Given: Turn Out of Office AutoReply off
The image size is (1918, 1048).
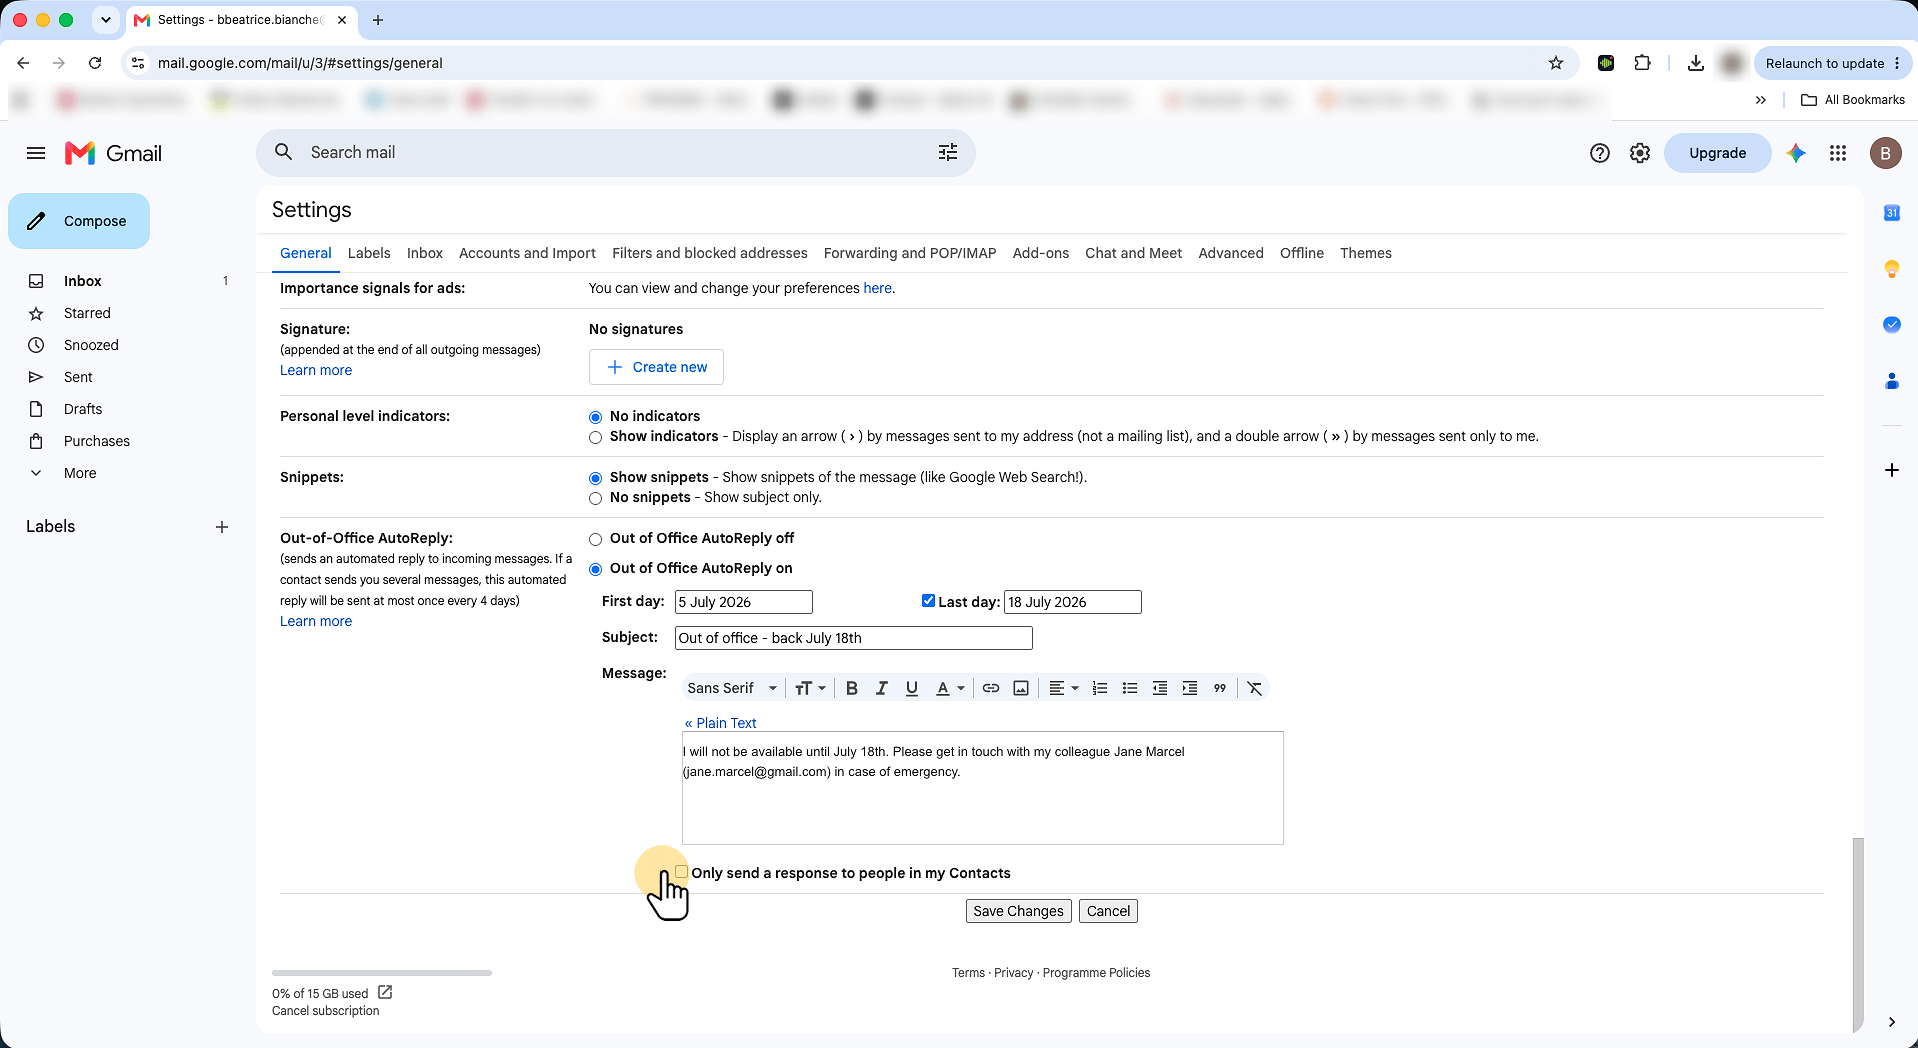Looking at the screenshot, I should (x=595, y=539).
